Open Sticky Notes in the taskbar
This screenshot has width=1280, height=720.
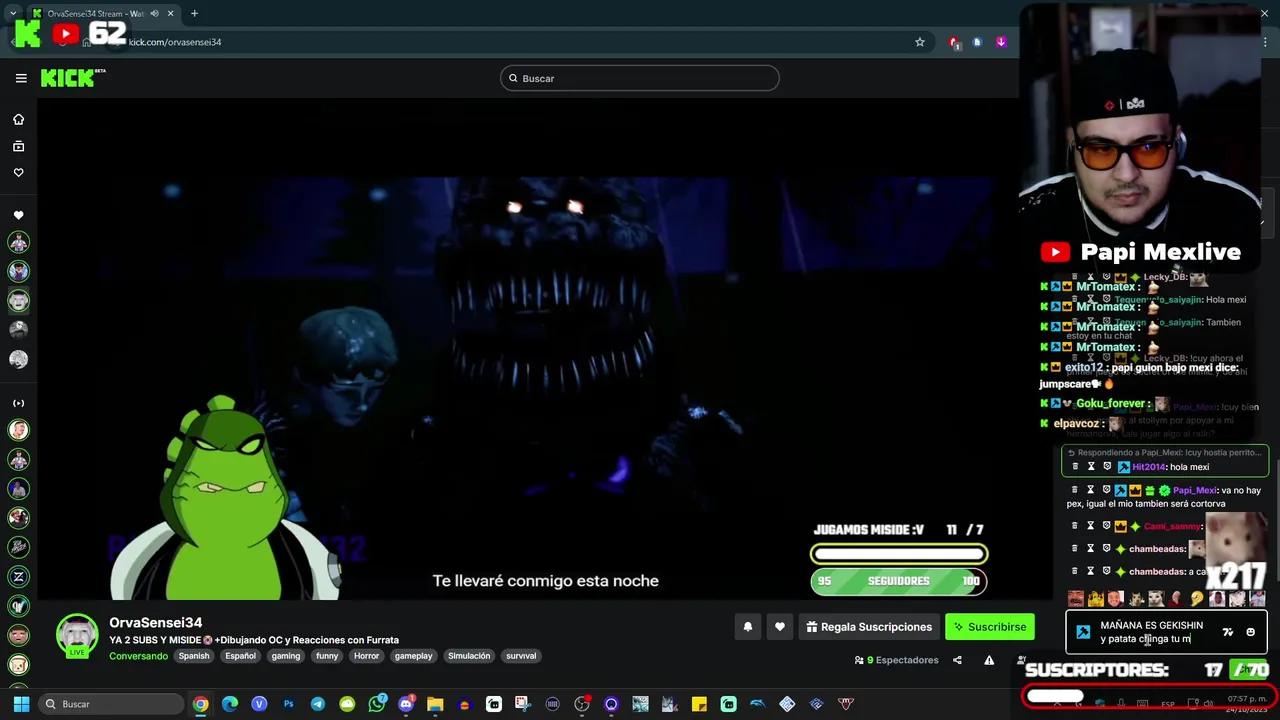point(699,704)
